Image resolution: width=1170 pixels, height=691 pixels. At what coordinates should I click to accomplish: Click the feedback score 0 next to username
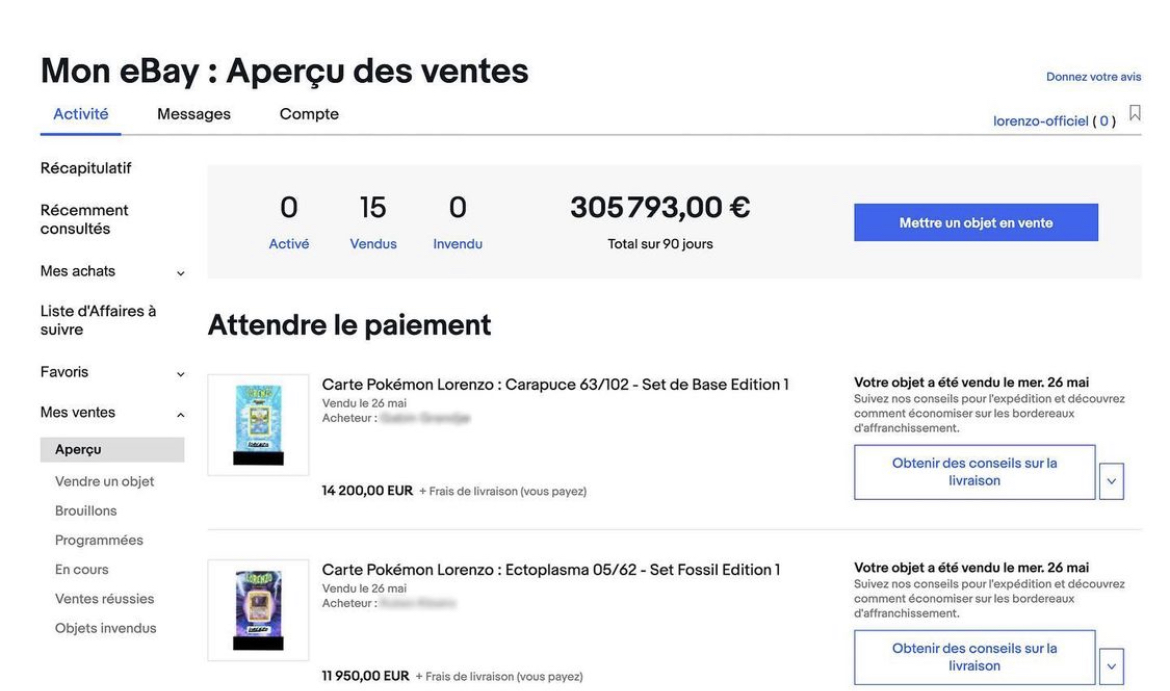click(x=1104, y=121)
